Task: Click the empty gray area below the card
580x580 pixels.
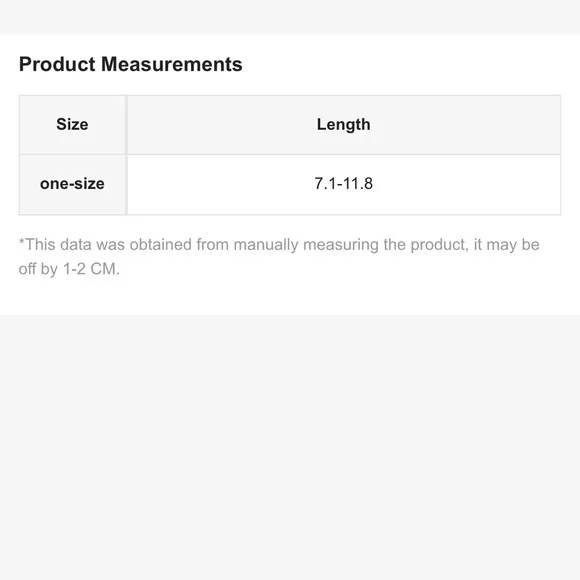Action: pos(290,448)
